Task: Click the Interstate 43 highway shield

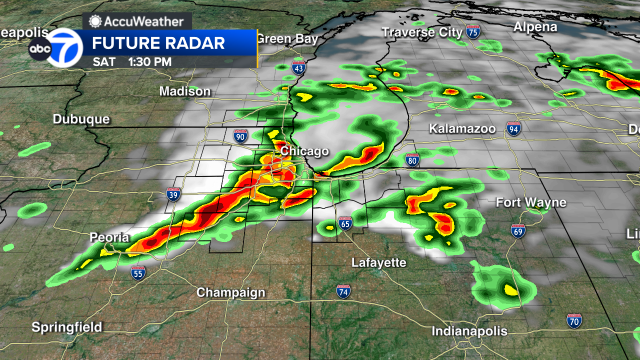Action: tap(299, 68)
